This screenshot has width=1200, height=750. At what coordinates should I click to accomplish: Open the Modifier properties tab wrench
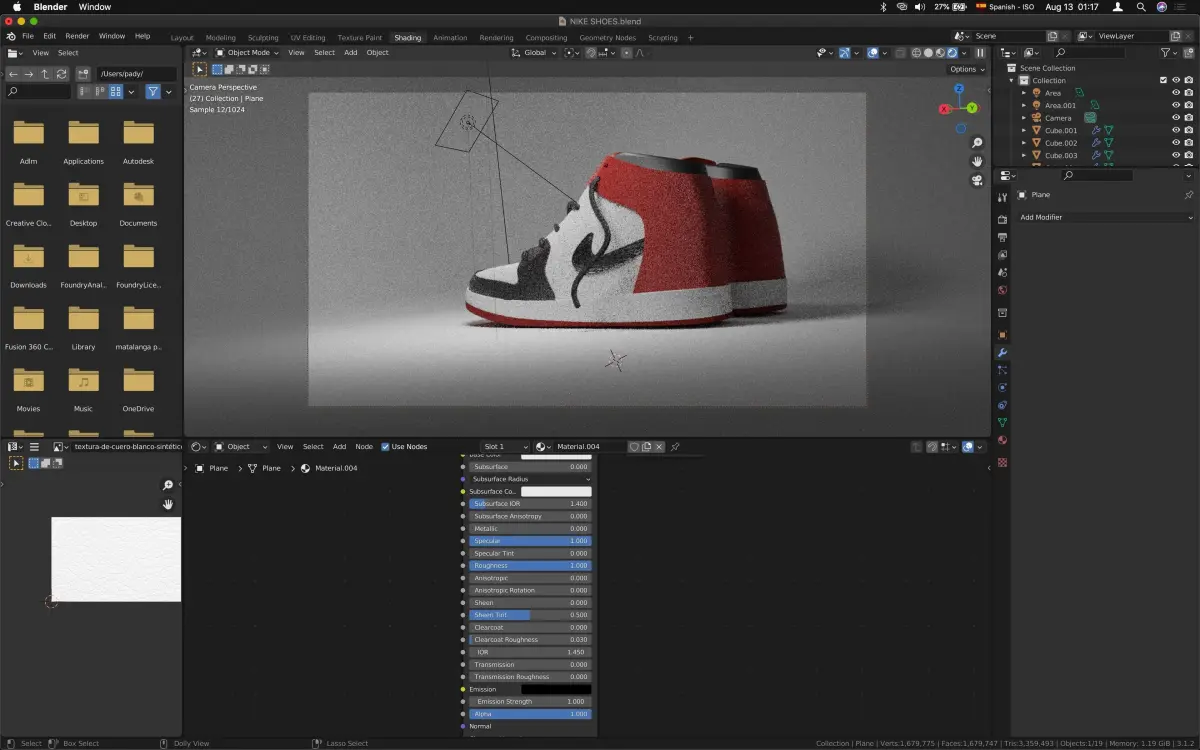[x=1002, y=353]
